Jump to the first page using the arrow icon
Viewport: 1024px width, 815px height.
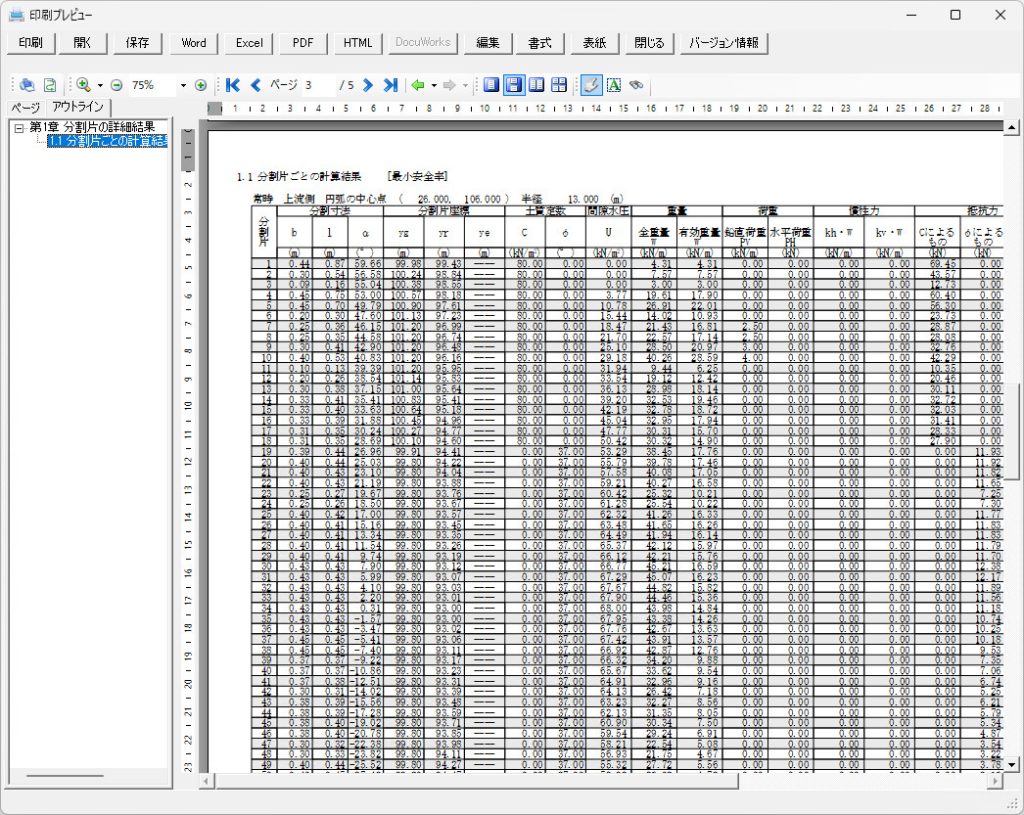[x=233, y=85]
